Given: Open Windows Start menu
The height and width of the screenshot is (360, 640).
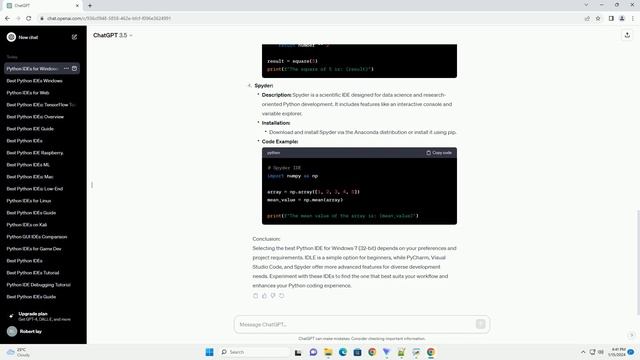Looking at the screenshot, I should pos(209,352).
